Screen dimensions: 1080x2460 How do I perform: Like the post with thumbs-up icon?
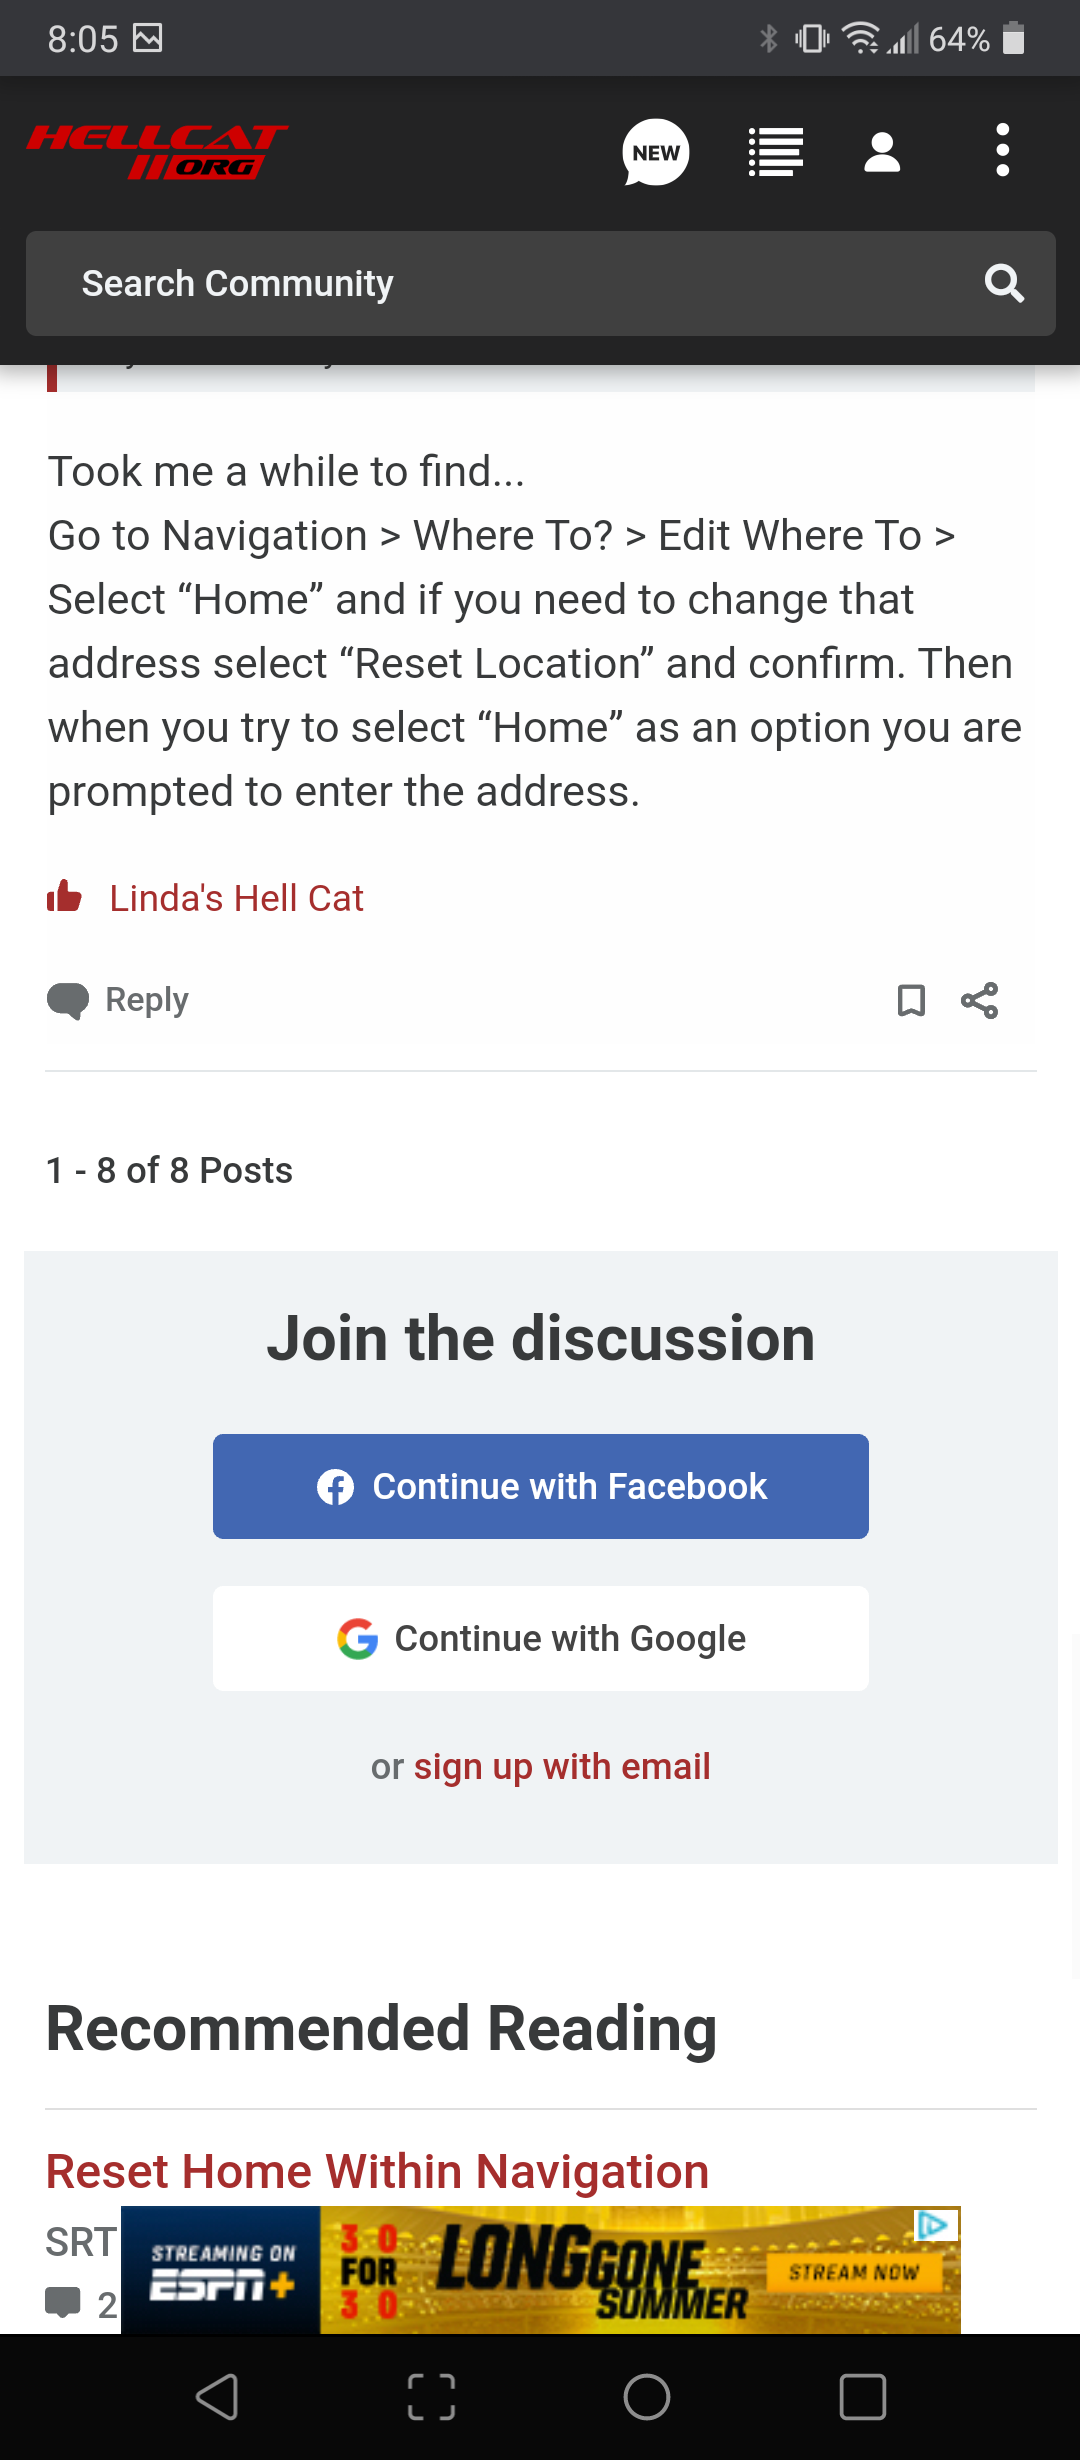(x=65, y=897)
